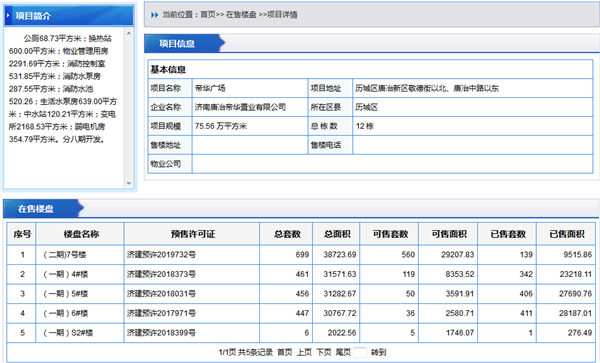Select 历城区 in the 所在区县 row

click(x=367, y=107)
